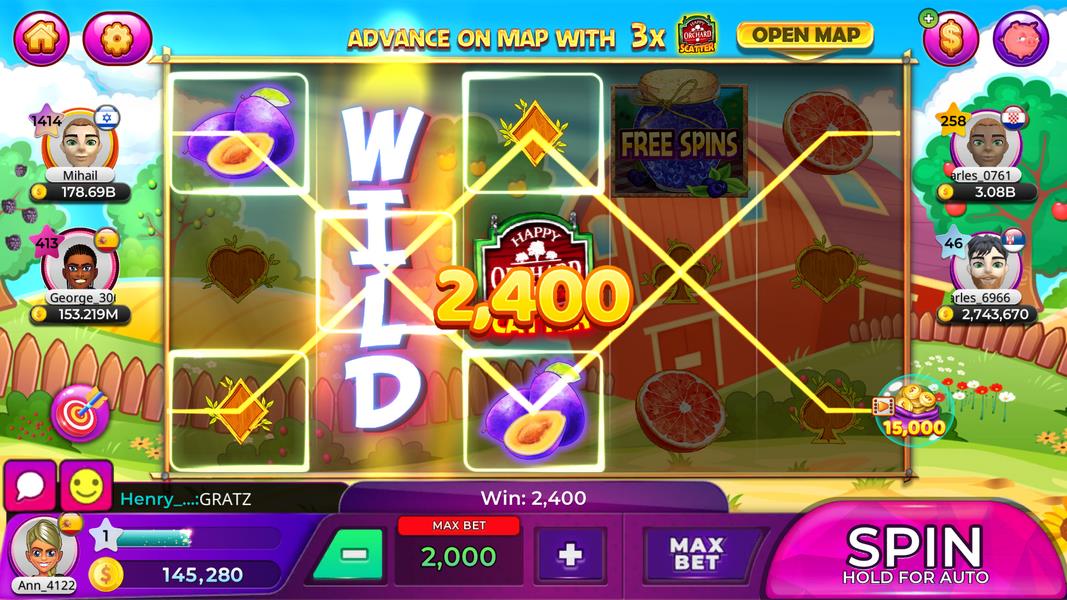Image resolution: width=1067 pixels, height=600 pixels.
Task: Open the smiley emoji picker
Action: [x=86, y=486]
